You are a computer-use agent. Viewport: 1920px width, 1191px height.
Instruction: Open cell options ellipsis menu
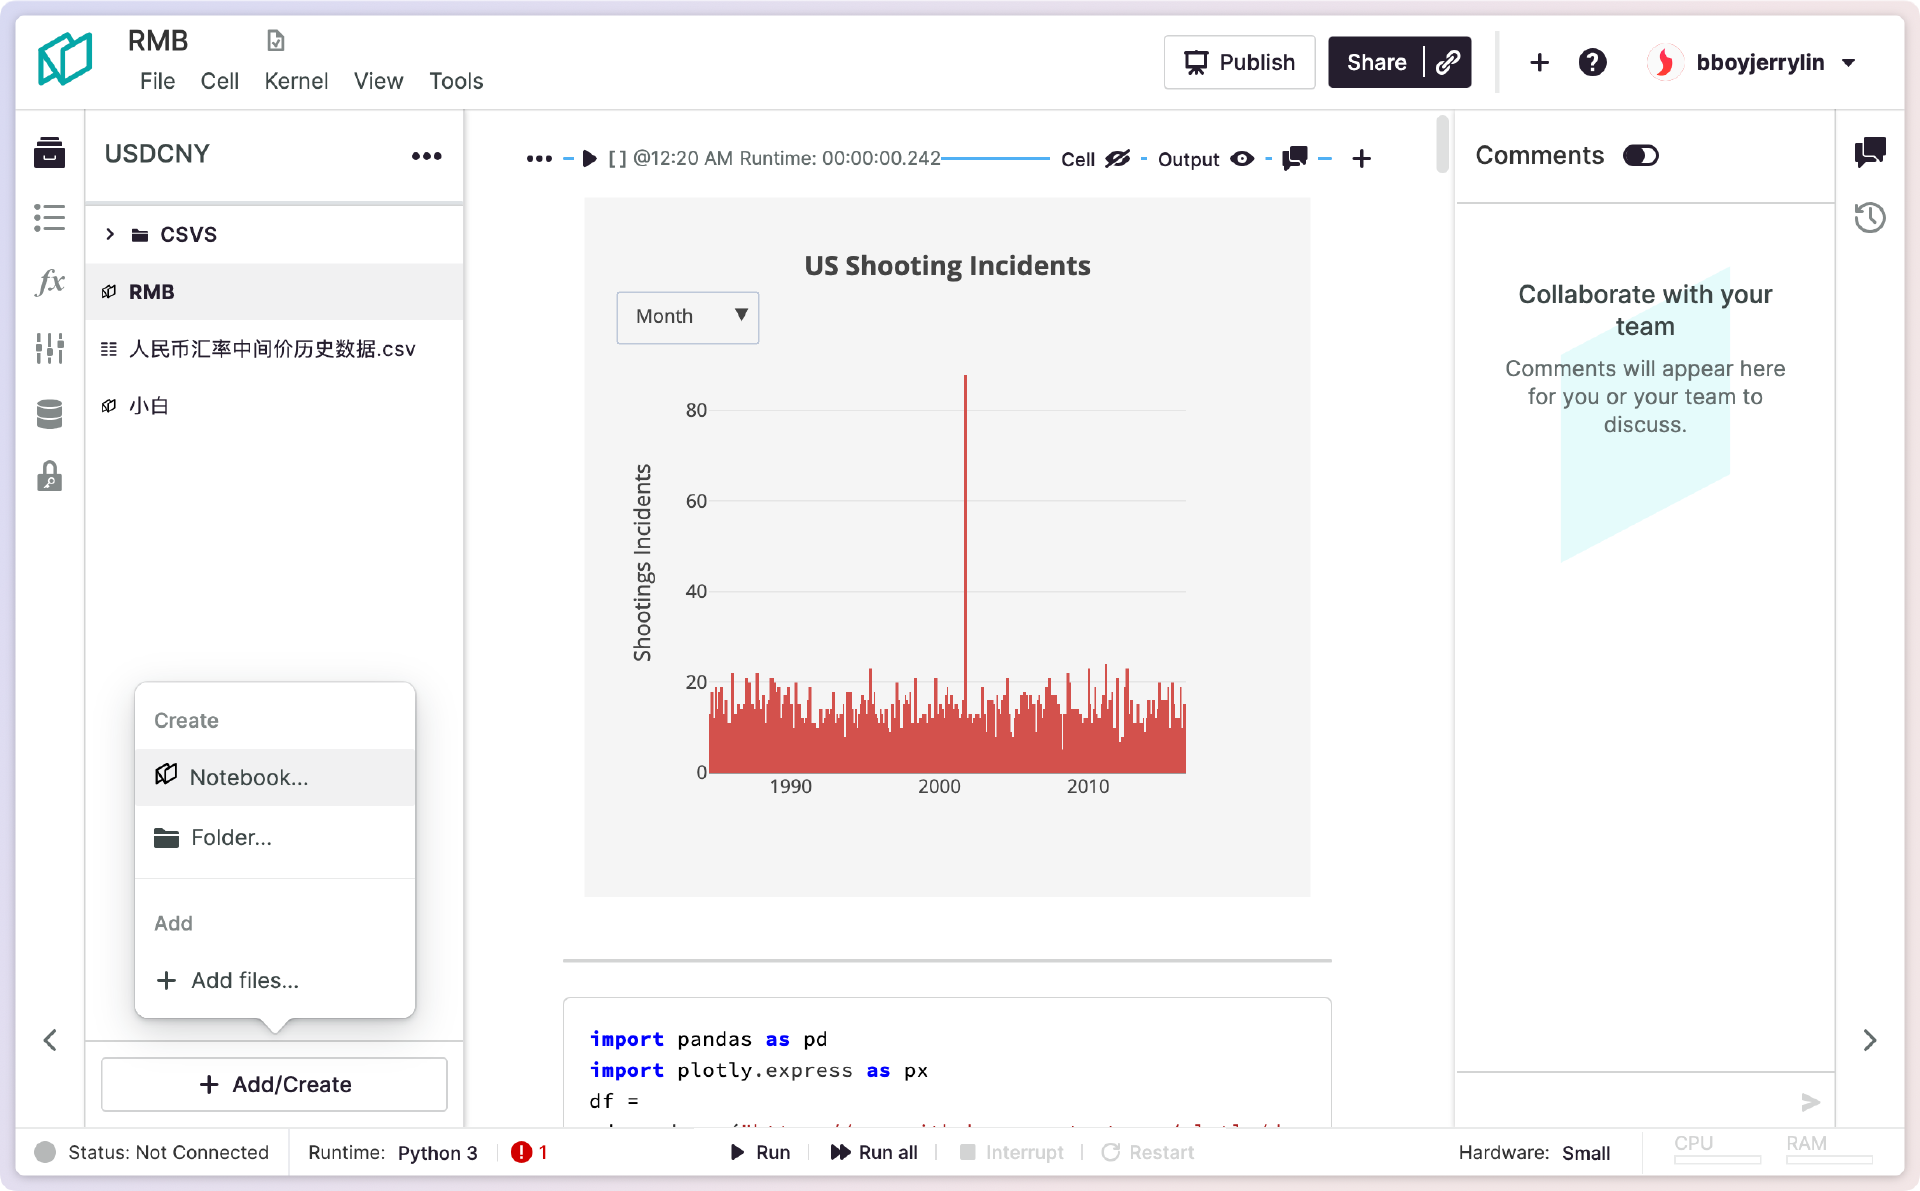[x=539, y=159]
